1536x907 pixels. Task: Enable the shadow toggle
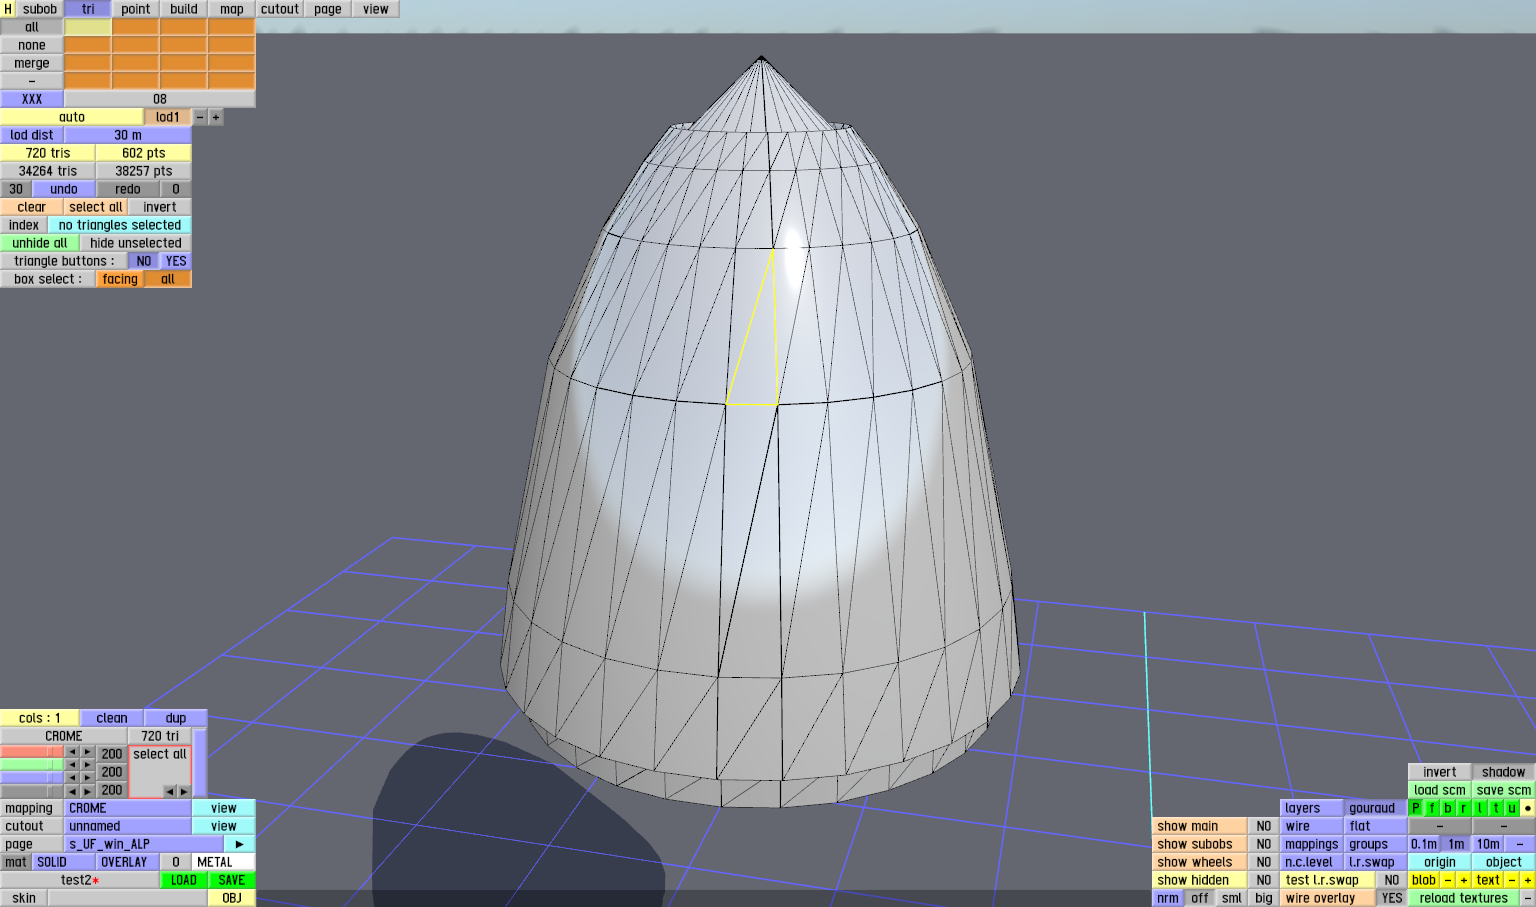[1504, 772]
